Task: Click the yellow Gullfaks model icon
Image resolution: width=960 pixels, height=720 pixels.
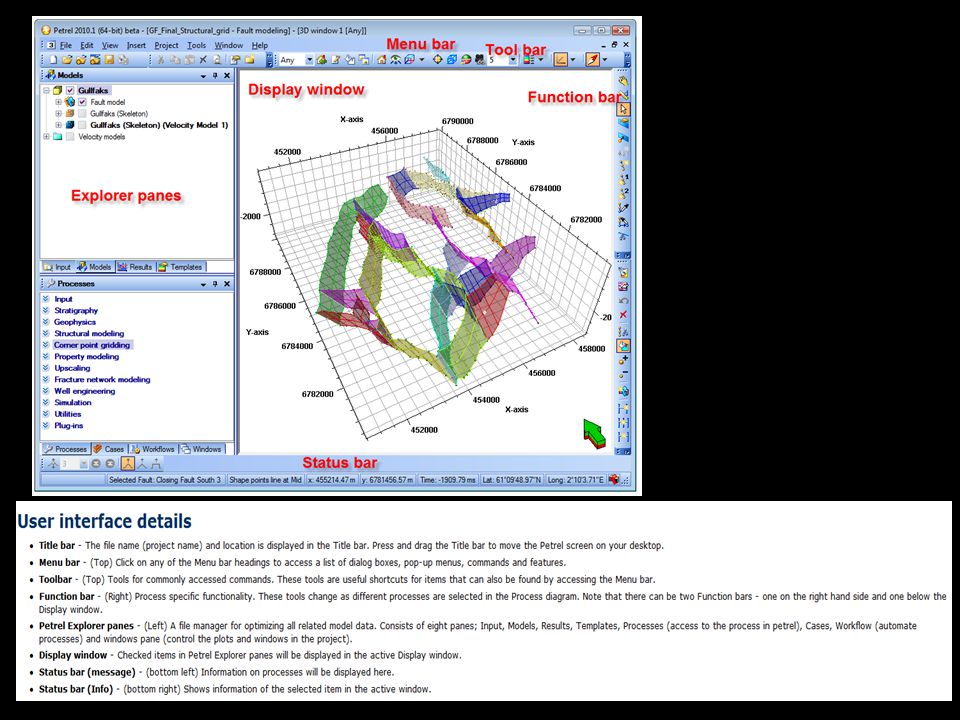Action: (x=58, y=91)
